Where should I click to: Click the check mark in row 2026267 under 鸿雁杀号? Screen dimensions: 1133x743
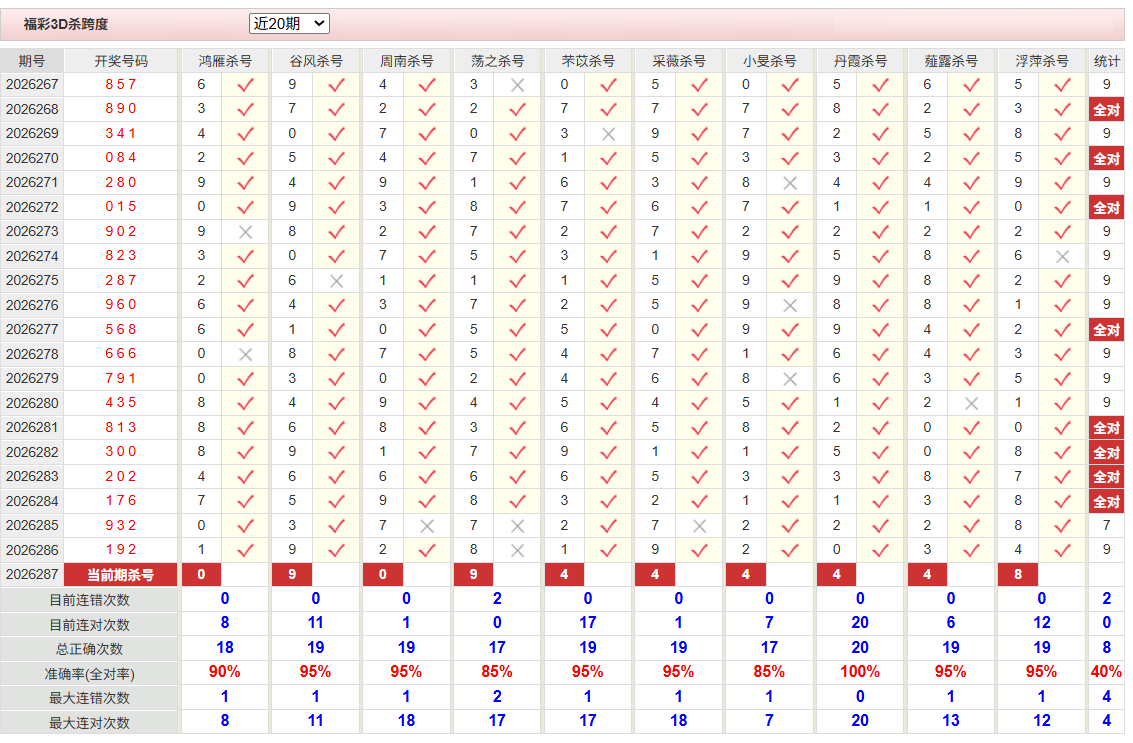pyautogui.click(x=246, y=85)
